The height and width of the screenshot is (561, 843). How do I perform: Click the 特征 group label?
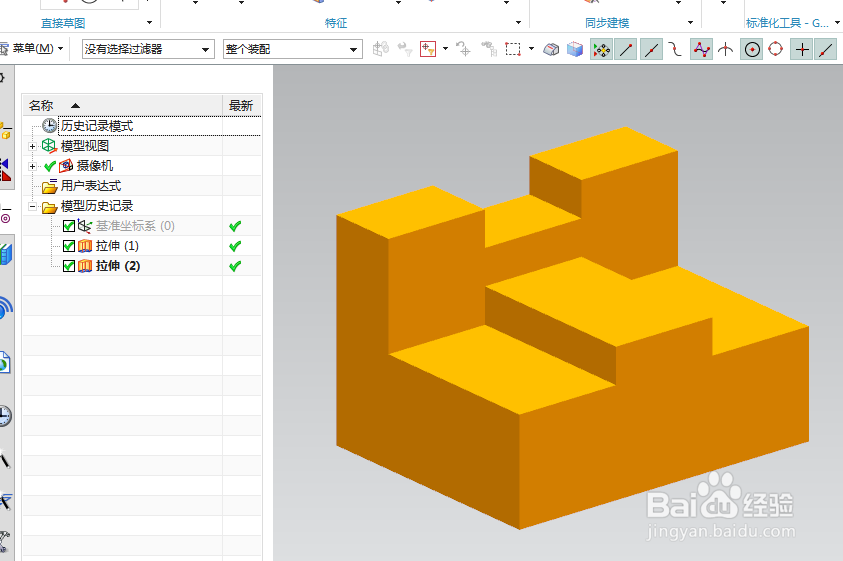[x=336, y=23]
